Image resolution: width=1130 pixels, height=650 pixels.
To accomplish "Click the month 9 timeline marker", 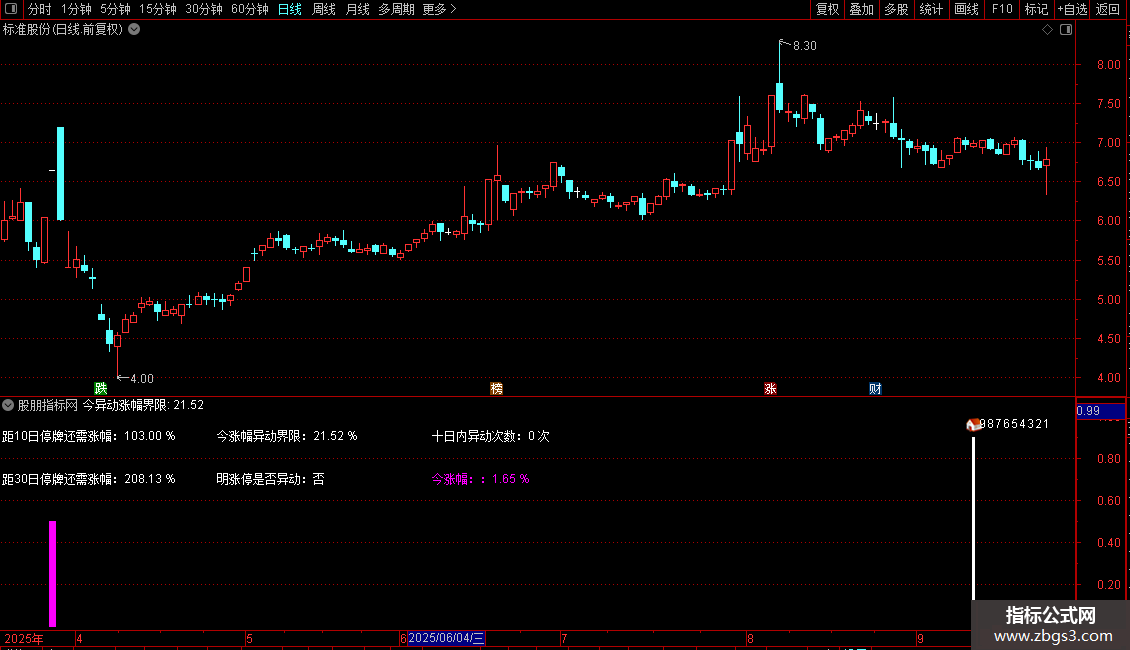I will coord(920,638).
